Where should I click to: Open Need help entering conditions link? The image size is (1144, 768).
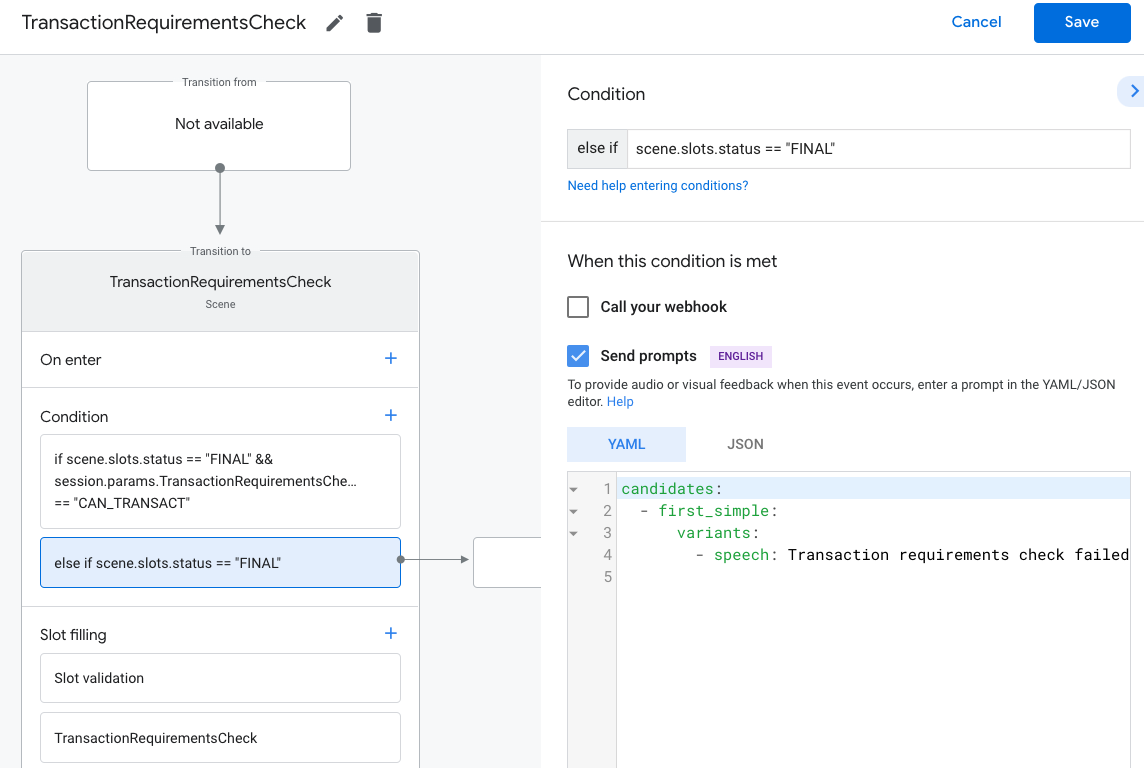pyautogui.click(x=657, y=186)
